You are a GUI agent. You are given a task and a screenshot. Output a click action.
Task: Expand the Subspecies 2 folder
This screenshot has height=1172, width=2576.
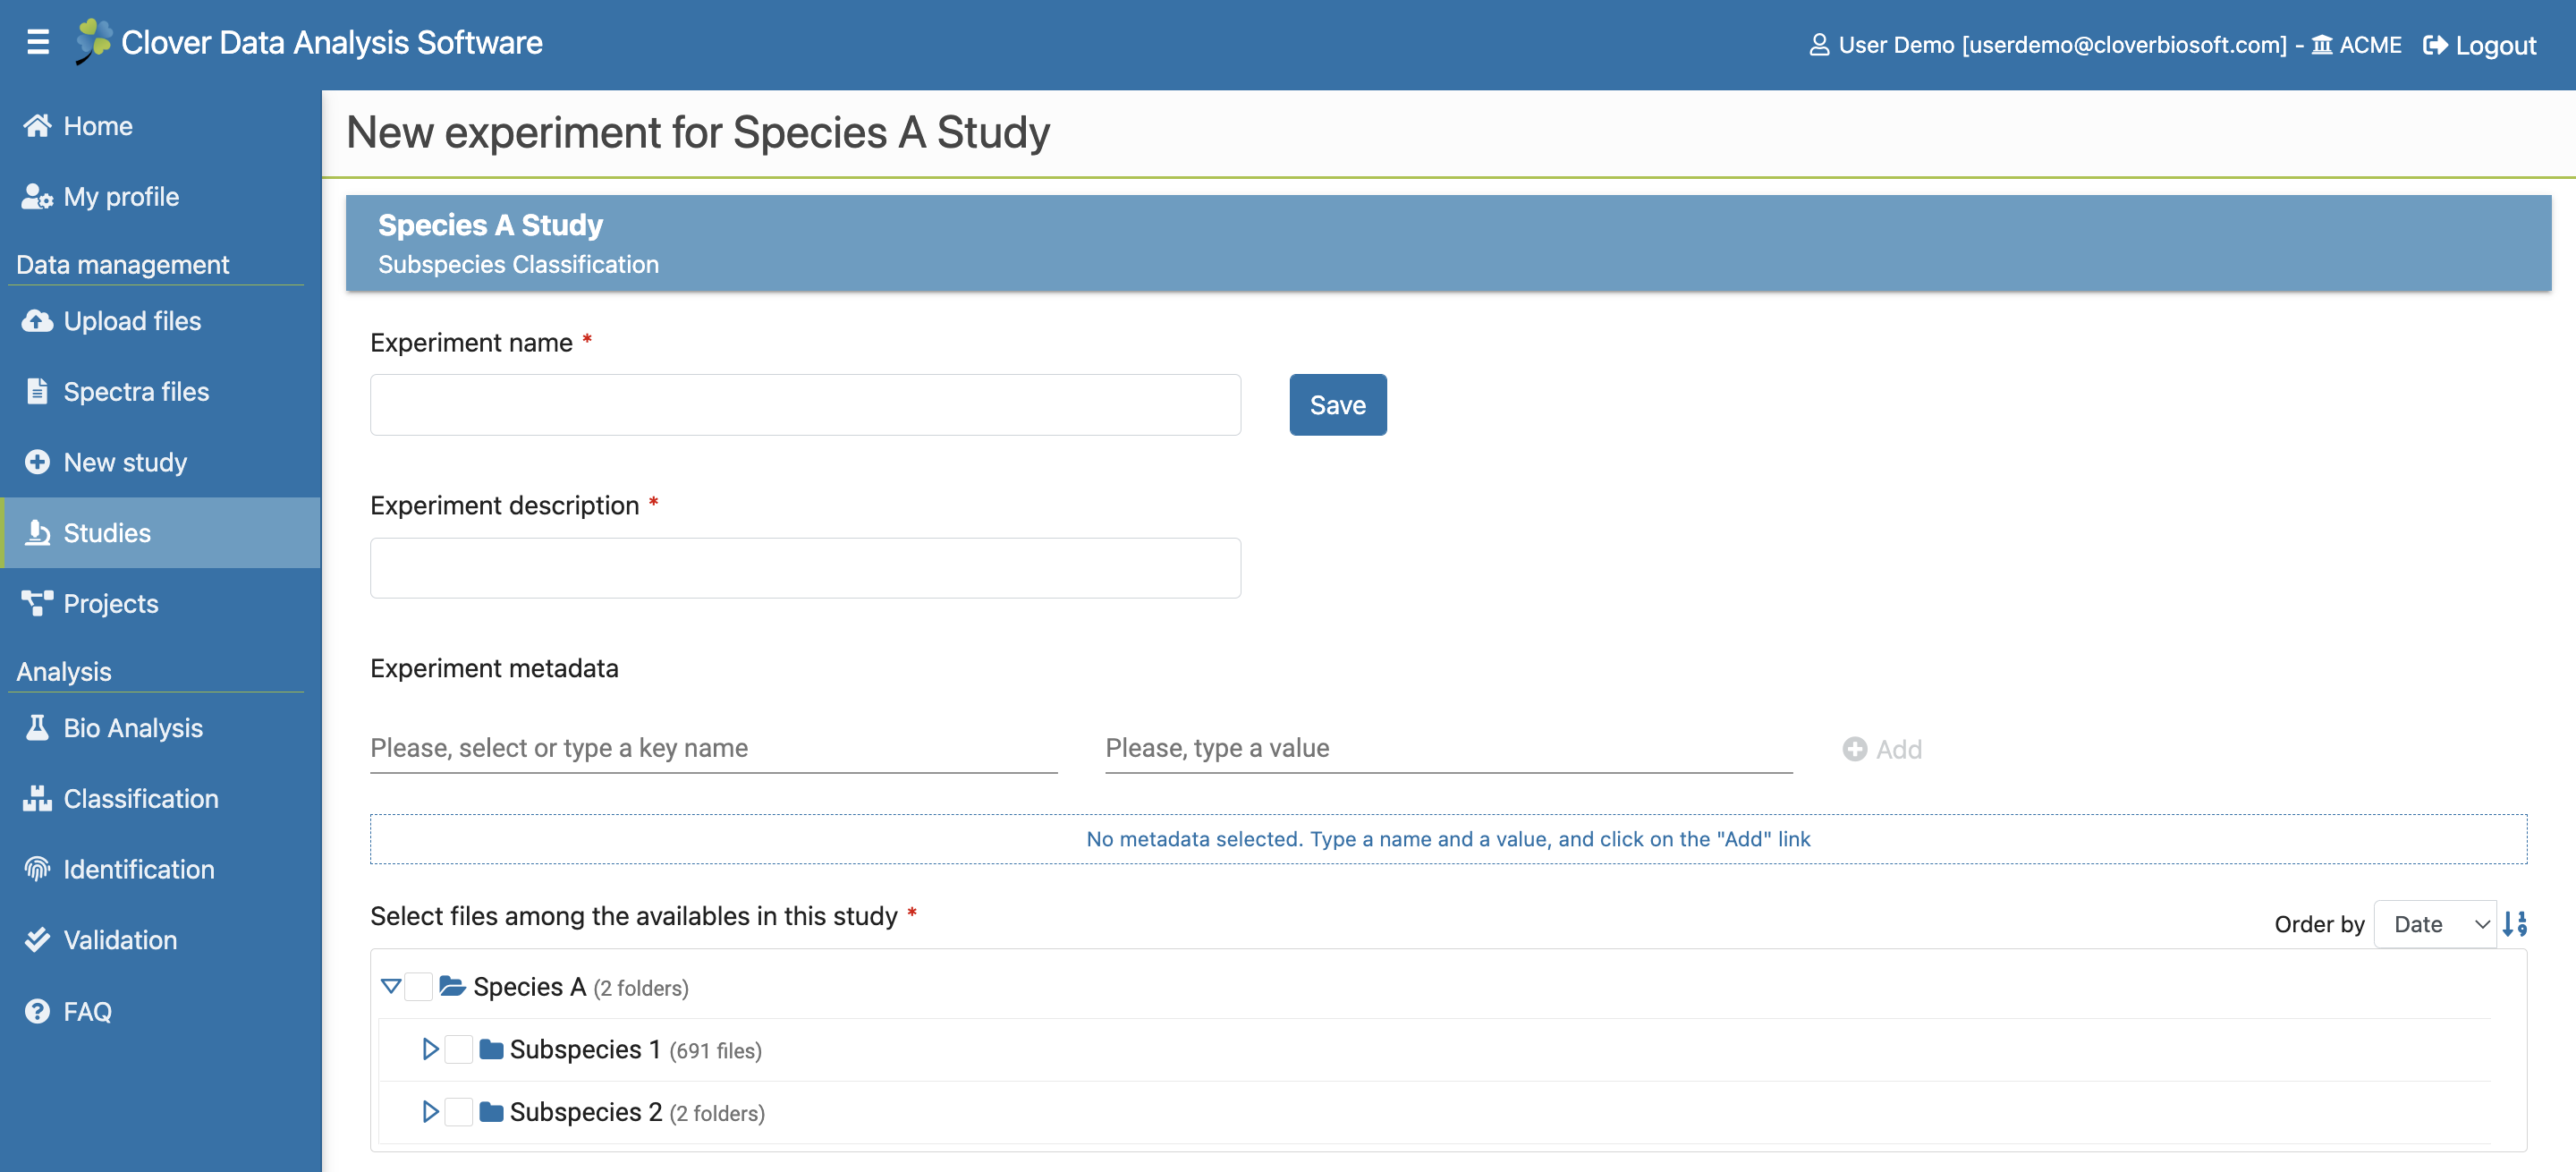431,1112
